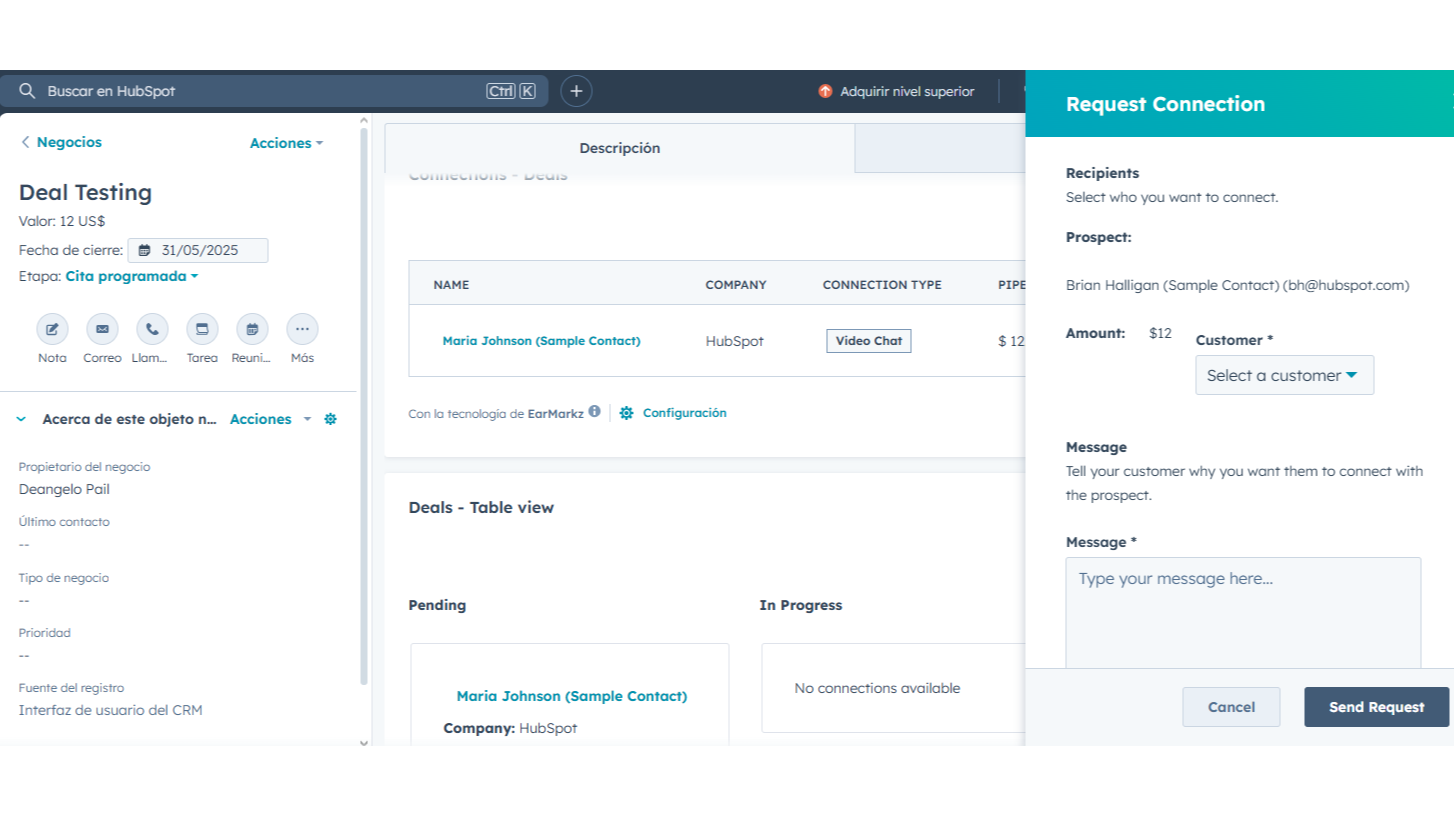Open the Más ellipsis icon
Viewport: 1454px width, 817px height.
click(302, 329)
